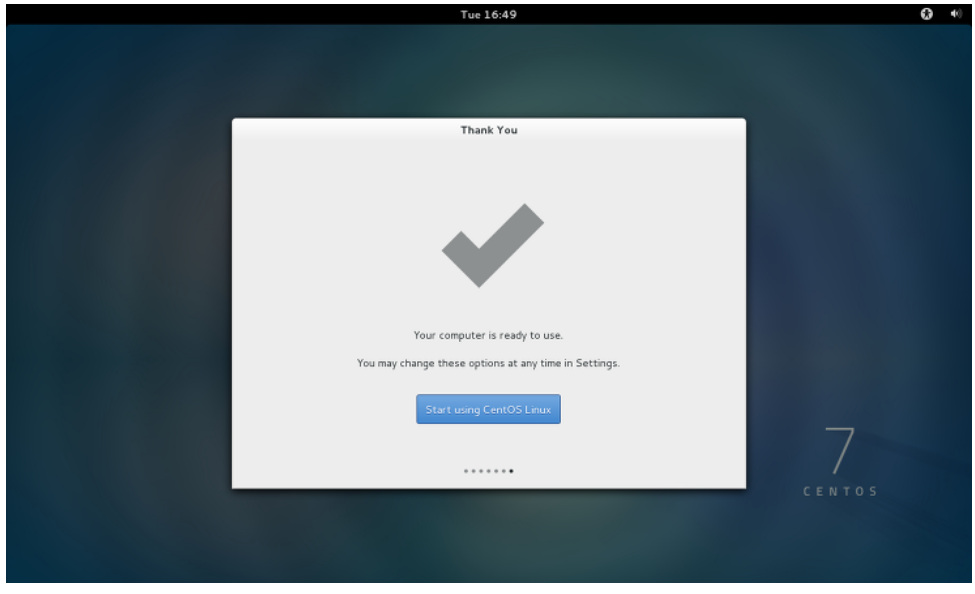
Task: Click the active last page indicator dot
Action: 511,471
